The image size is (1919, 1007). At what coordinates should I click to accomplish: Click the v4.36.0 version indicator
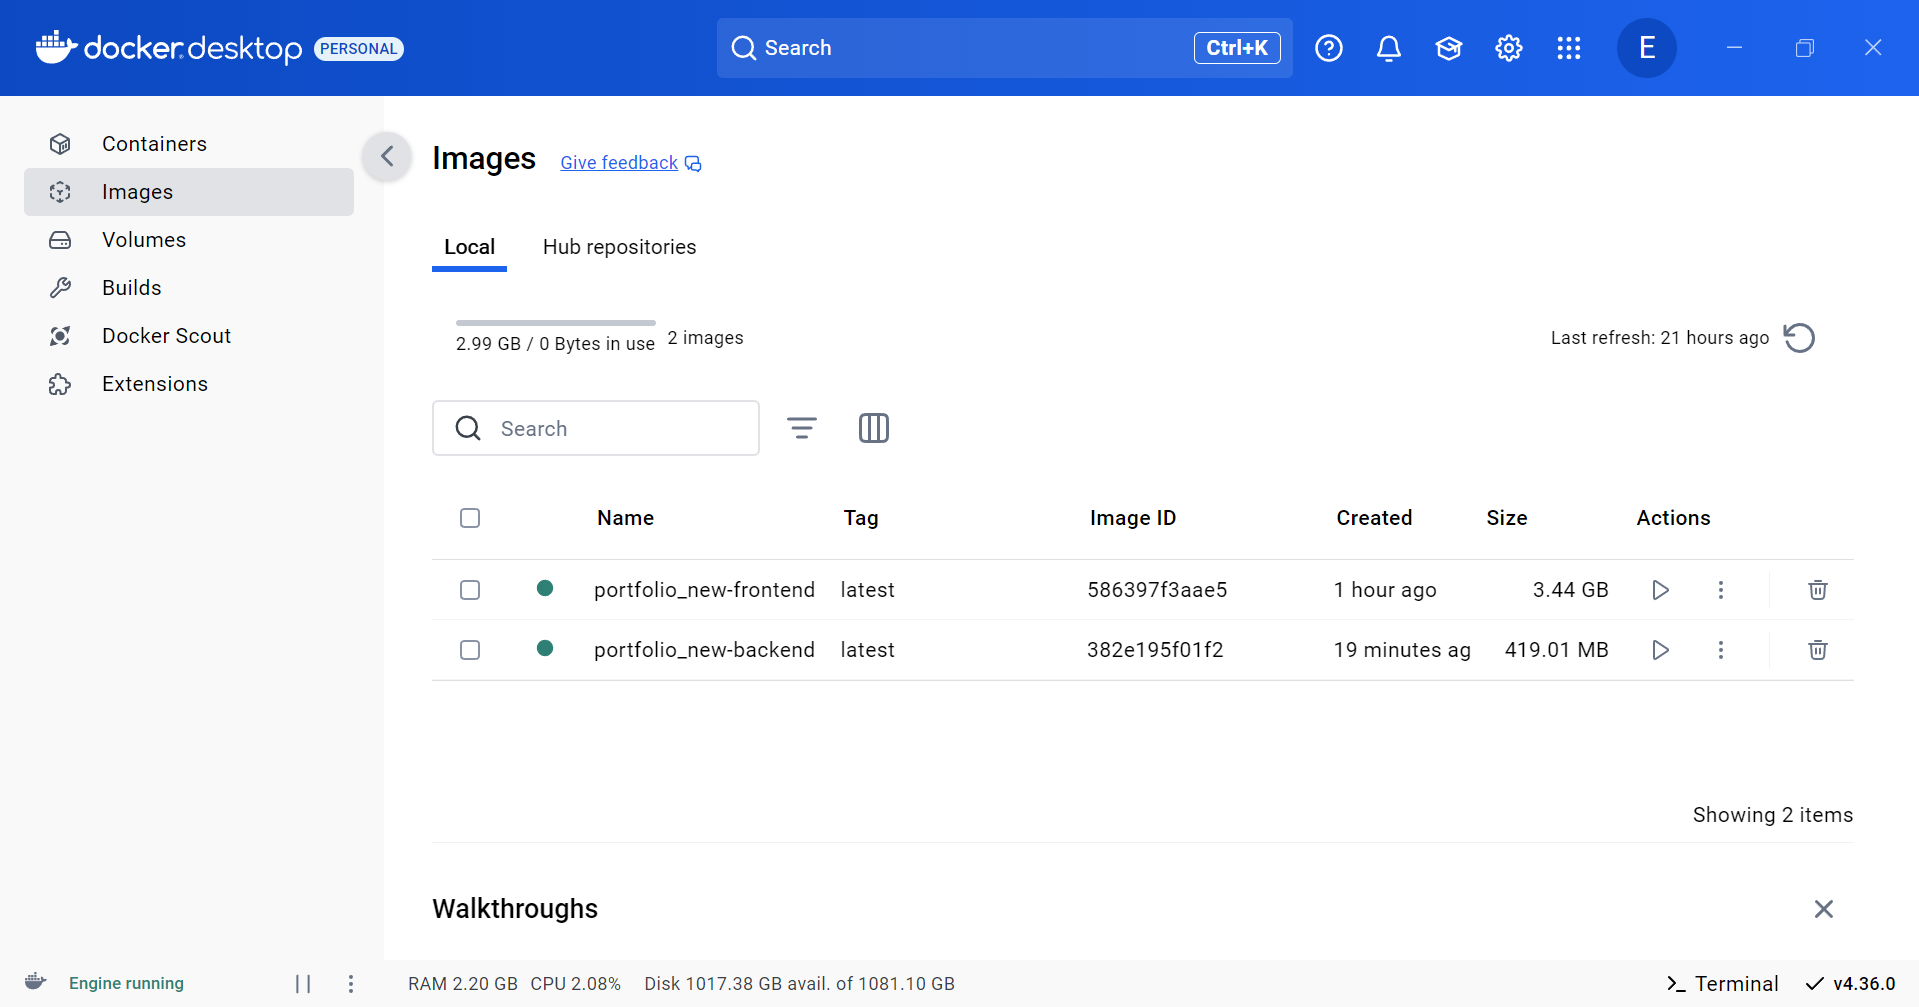click(x=1850, y=984)
